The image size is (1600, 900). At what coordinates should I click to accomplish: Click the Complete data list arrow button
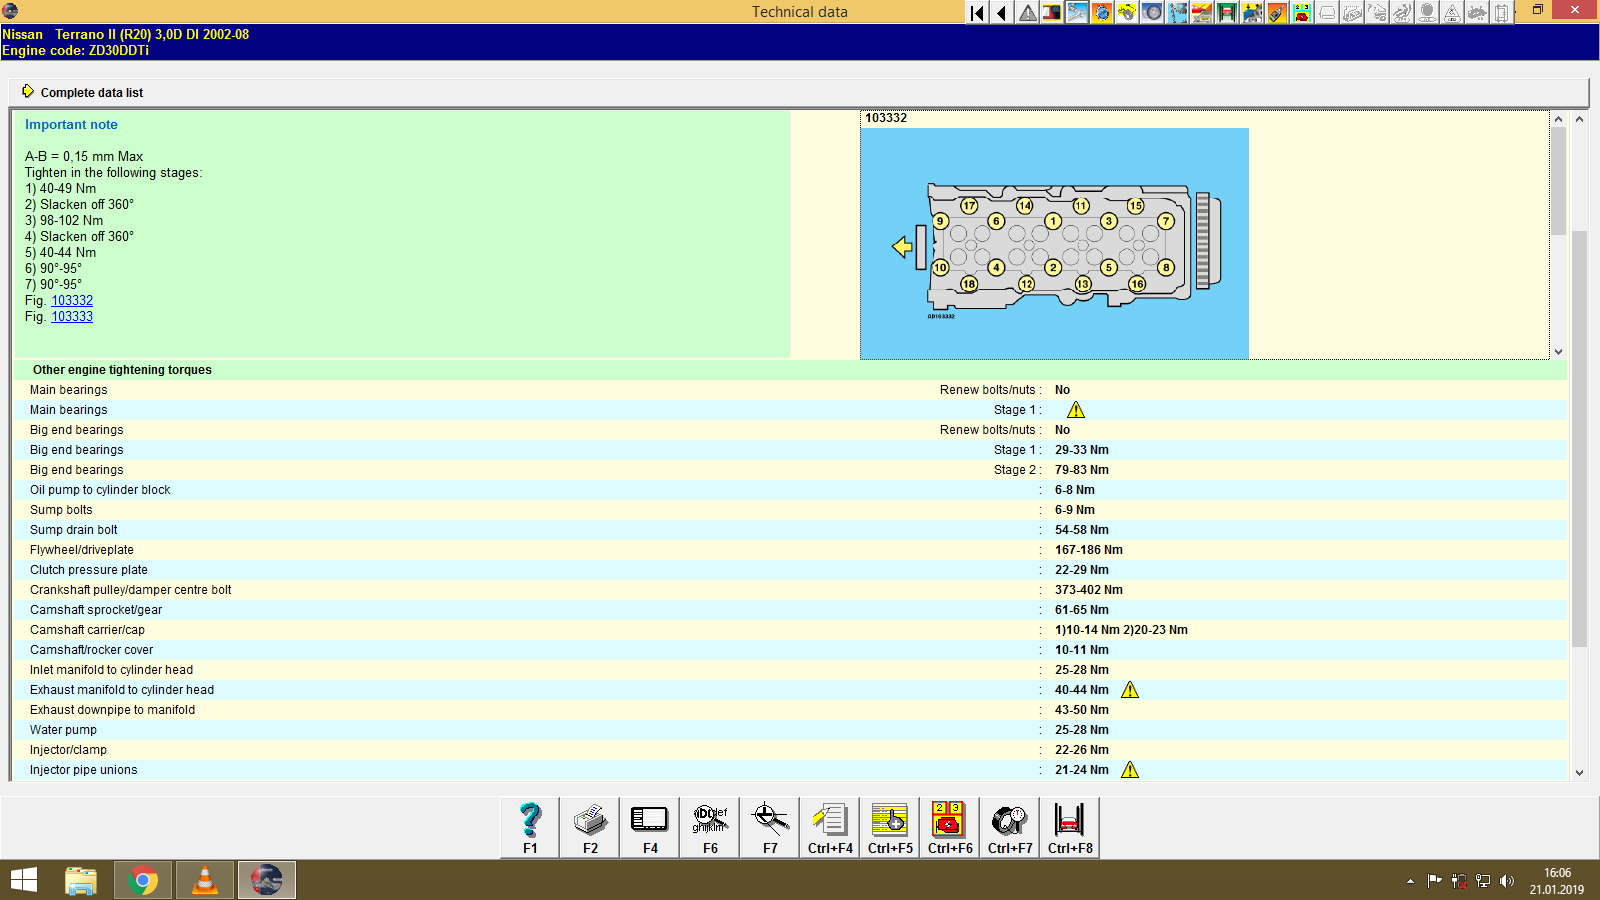29,91
